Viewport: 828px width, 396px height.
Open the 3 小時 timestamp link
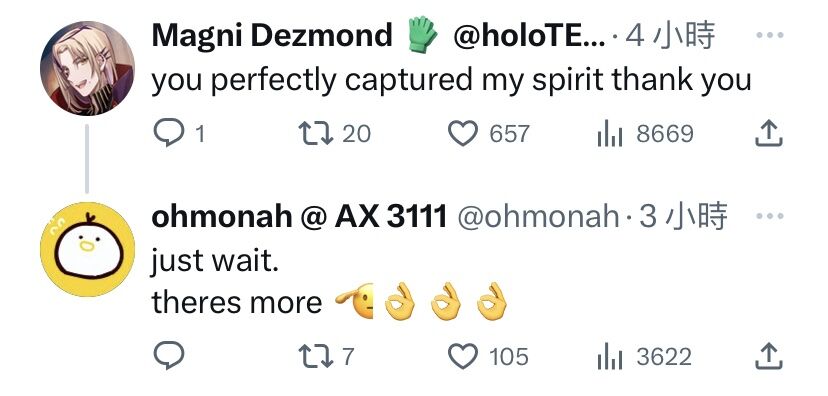pyautogui.click(x=683, y=216)
